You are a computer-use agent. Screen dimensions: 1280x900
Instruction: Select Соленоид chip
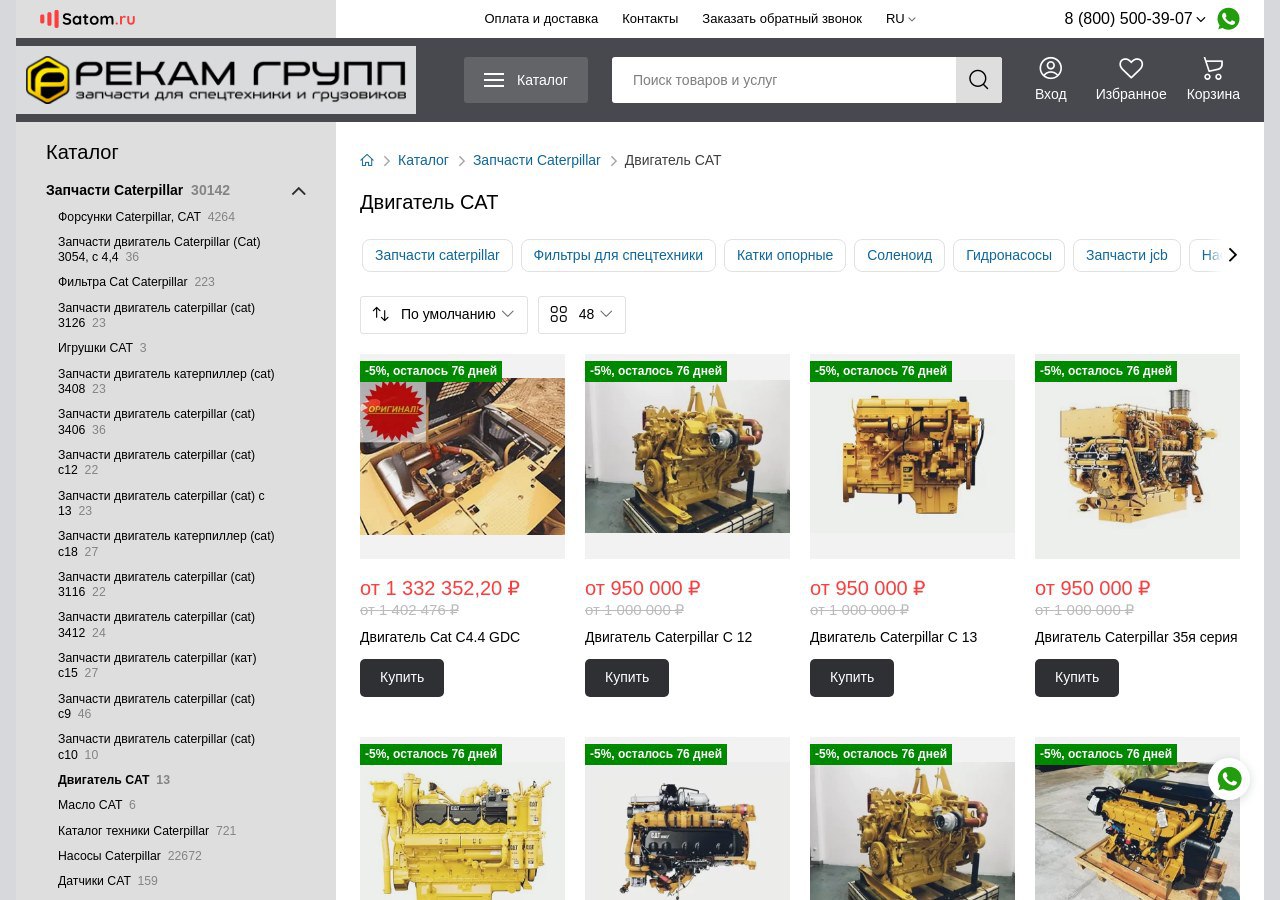[899, 255]
